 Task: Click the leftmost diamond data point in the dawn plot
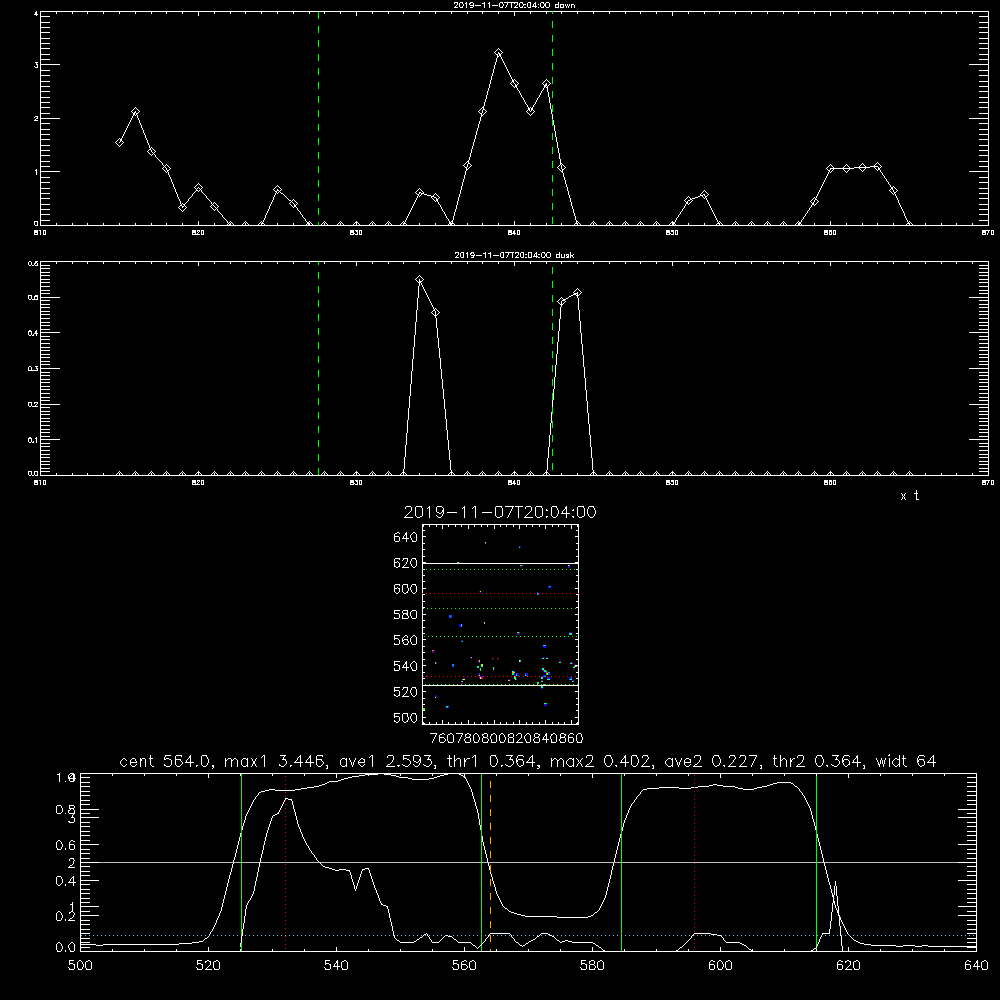pos(119,142)
